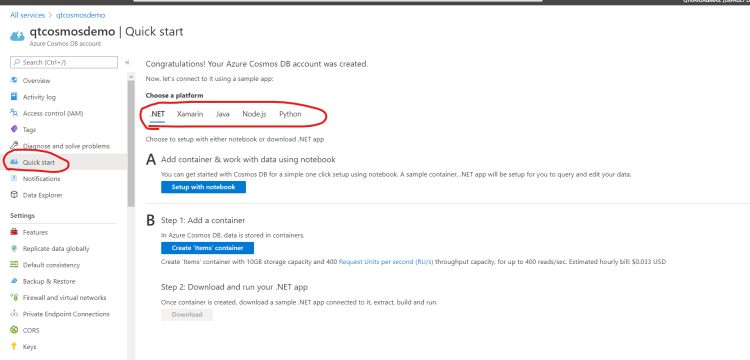750x360 pixels.
Task: Click Setup with notebook button
Action: pyautogui.click(x=203, y=187)
